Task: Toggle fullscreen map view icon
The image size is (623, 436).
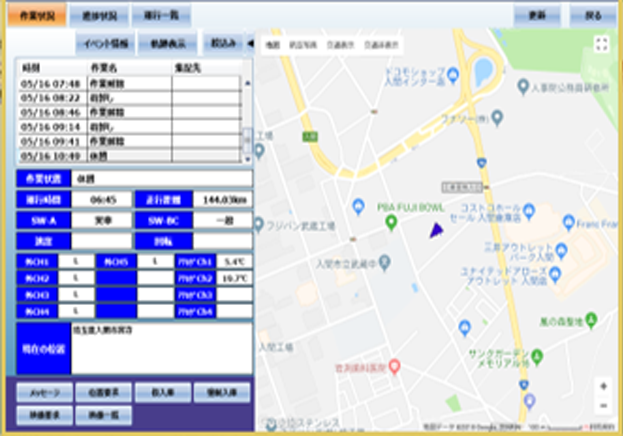Action: (x=601, y=44)
